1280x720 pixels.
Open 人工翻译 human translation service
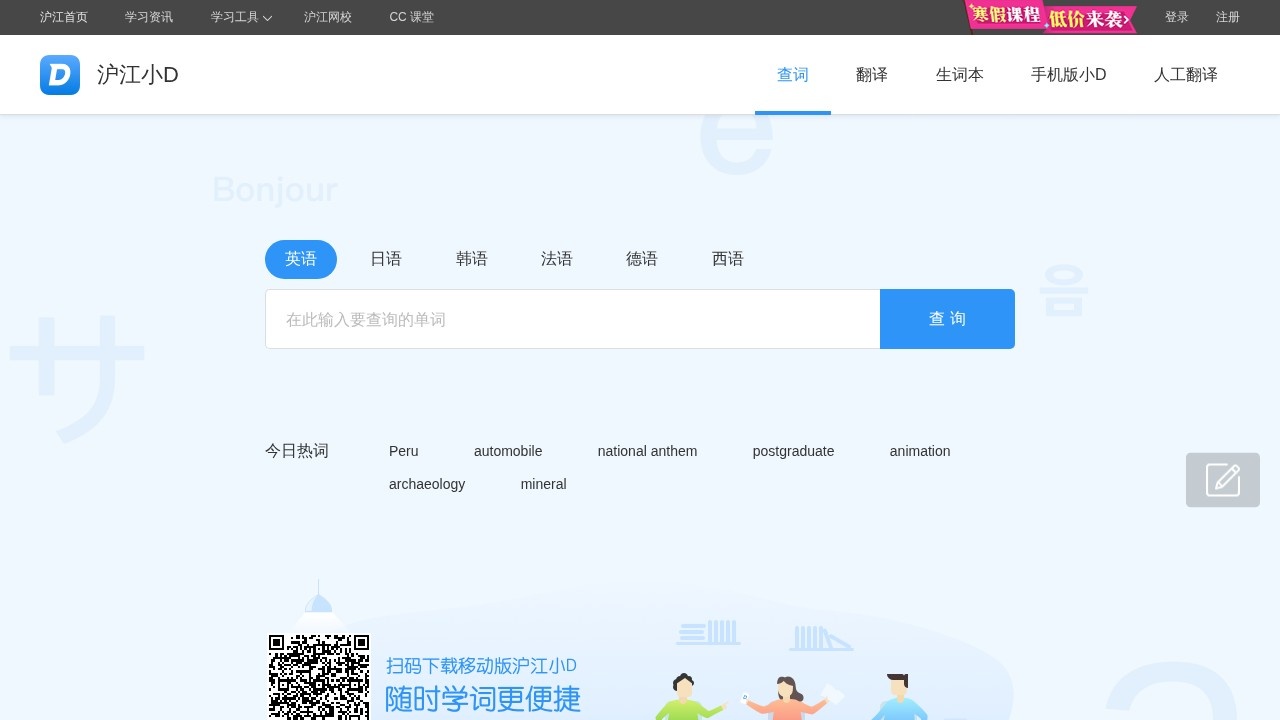(1186, 74)
